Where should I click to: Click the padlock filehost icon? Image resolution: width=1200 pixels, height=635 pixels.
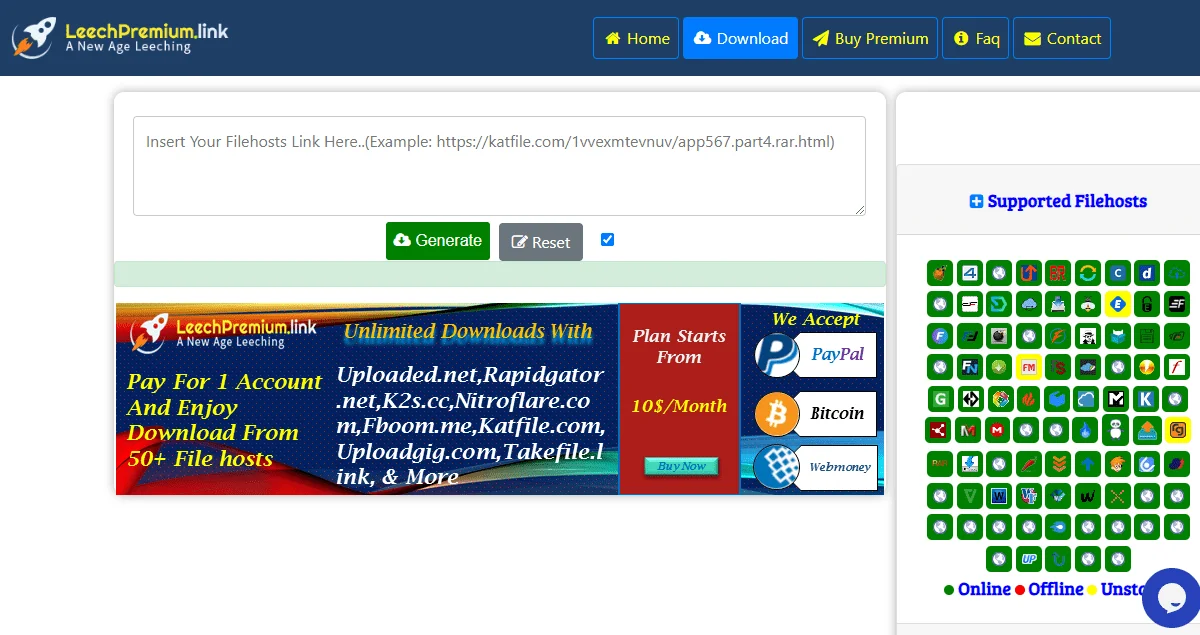[1147, 304]
